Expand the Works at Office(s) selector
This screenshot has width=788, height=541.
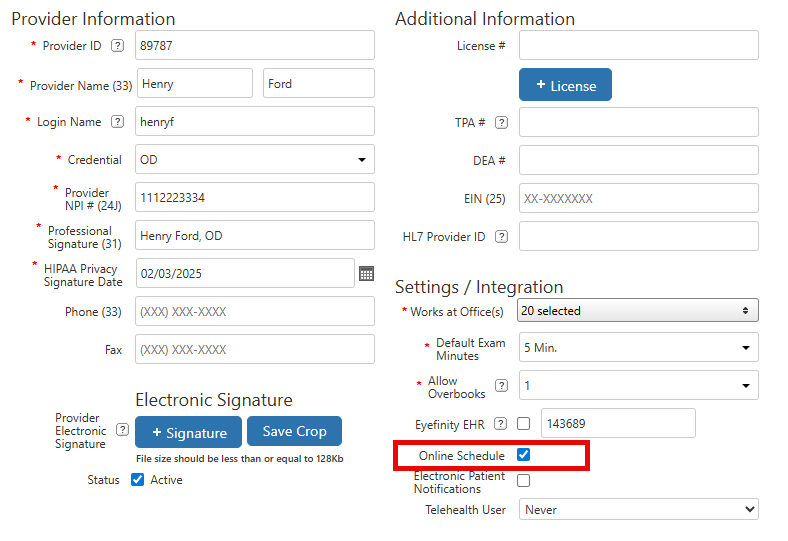pos(637,311)
